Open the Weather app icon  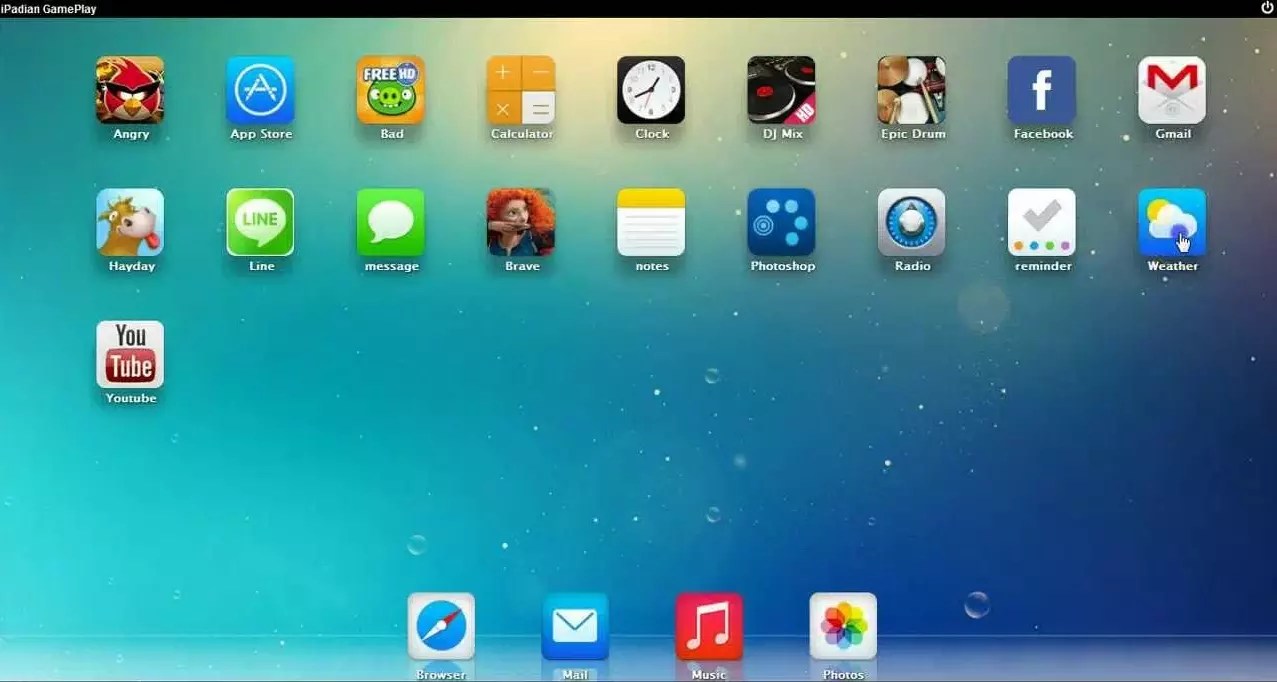1172,222
